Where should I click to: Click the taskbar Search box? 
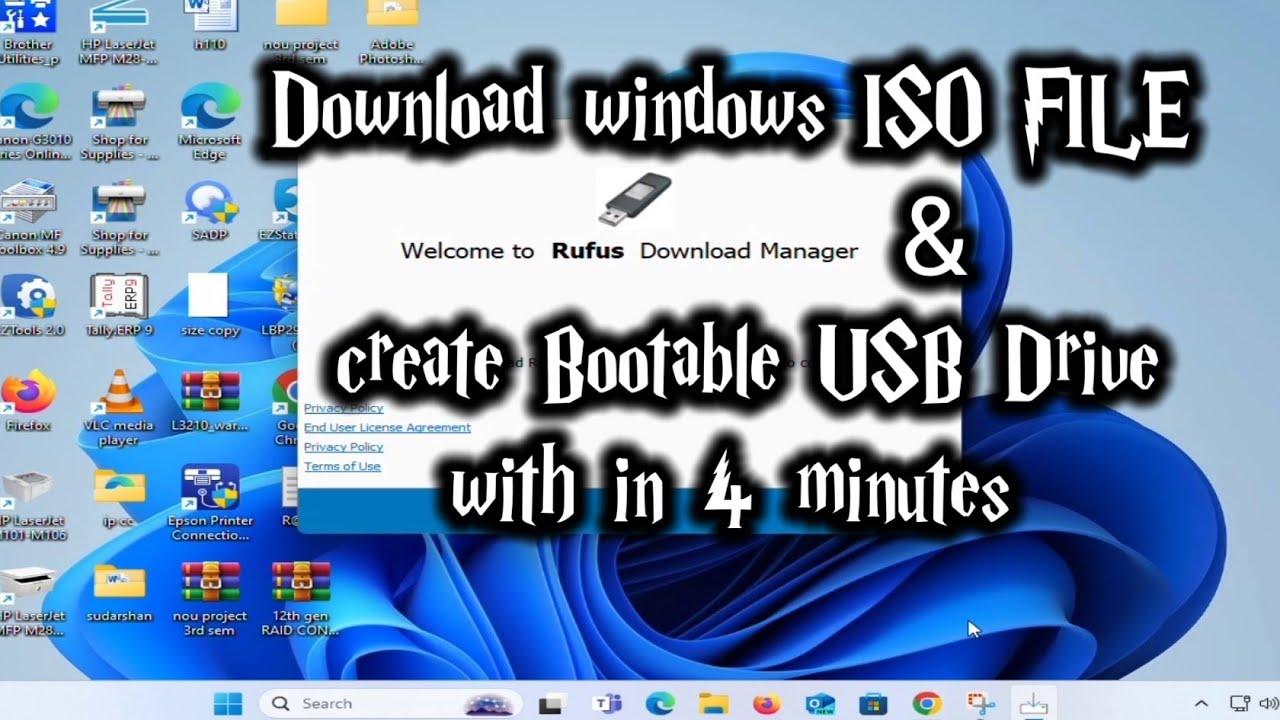(391, 703)
